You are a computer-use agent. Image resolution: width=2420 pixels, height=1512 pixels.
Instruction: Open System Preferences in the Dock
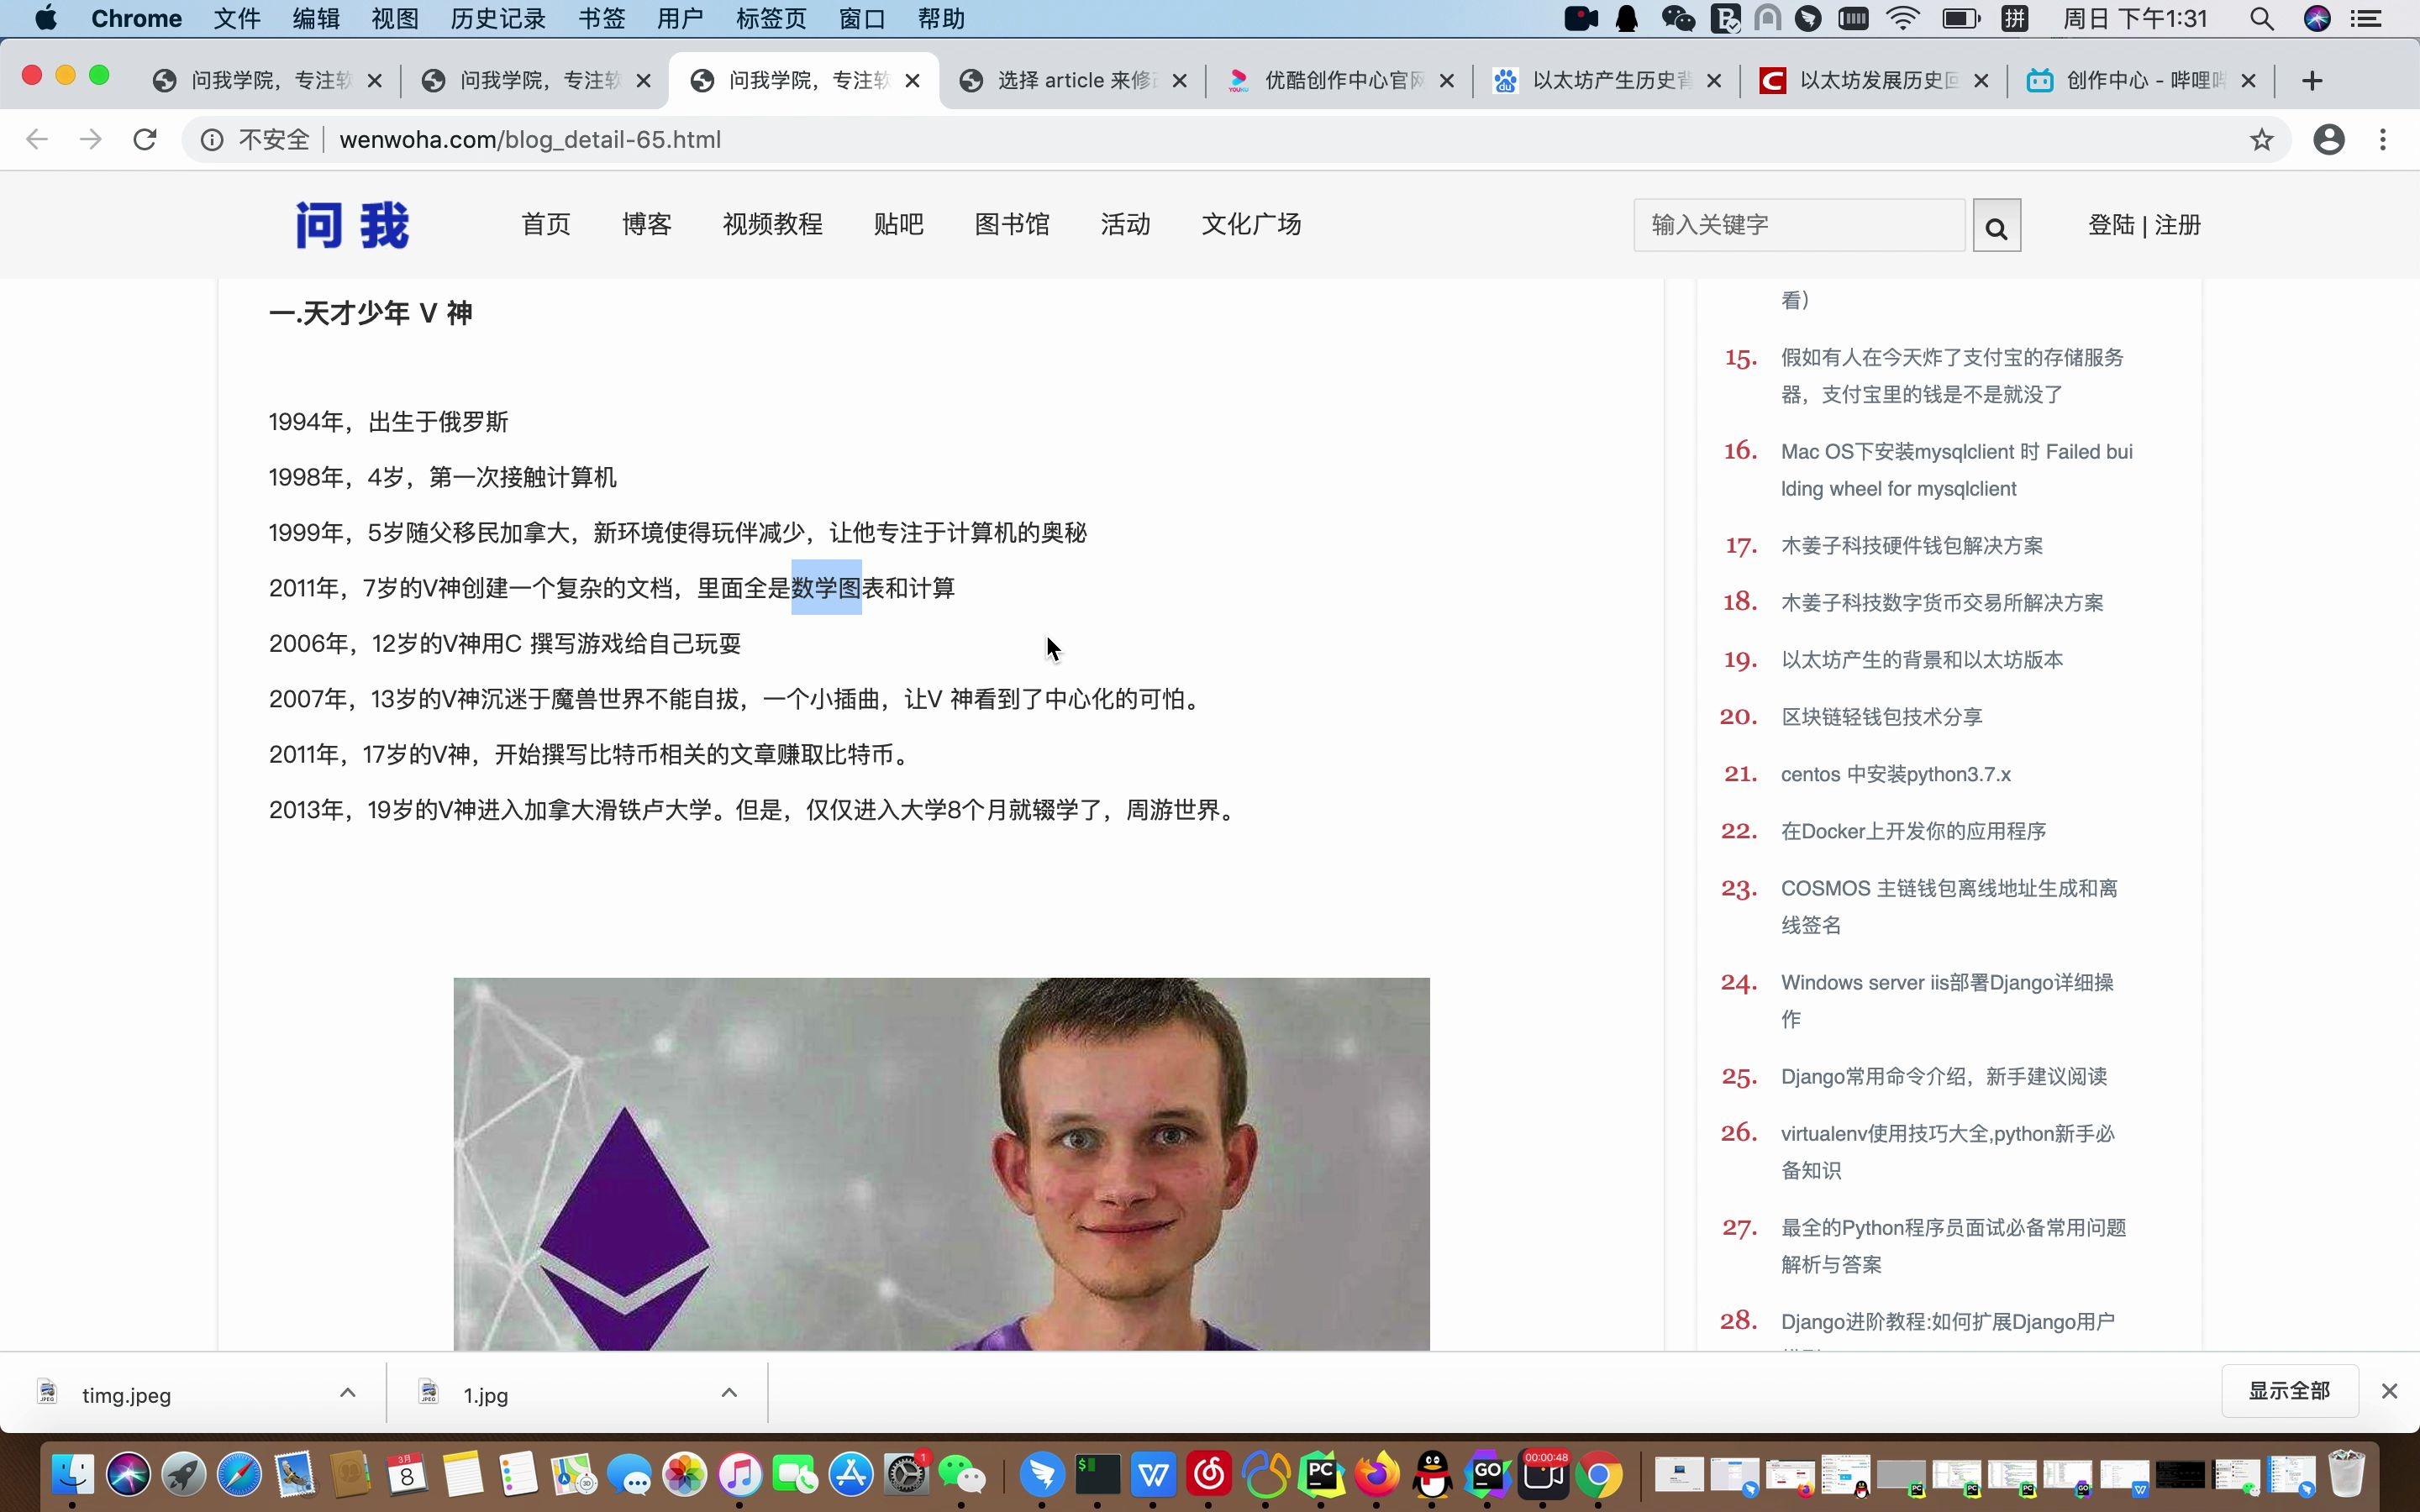(x=907, y=1474)
